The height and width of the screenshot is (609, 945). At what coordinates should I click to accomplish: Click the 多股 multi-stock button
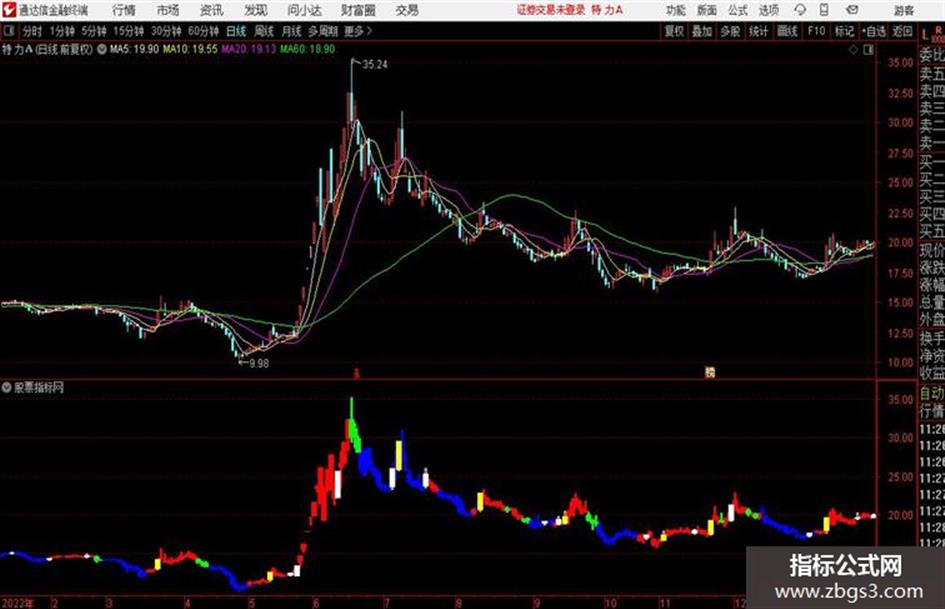(x=729, y=31)
